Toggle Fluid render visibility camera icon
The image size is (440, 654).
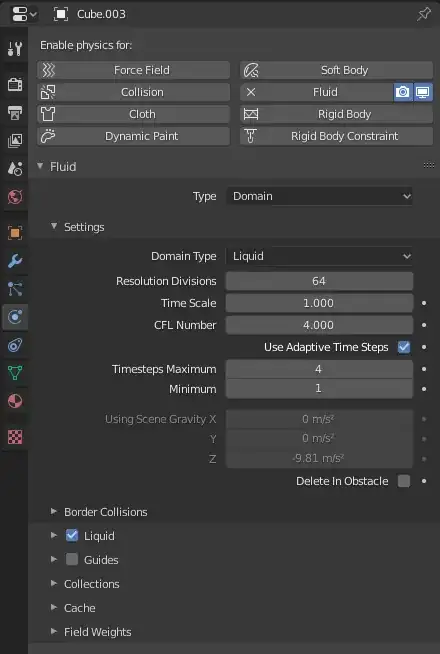pyautogui.click(x=402, y=92)
